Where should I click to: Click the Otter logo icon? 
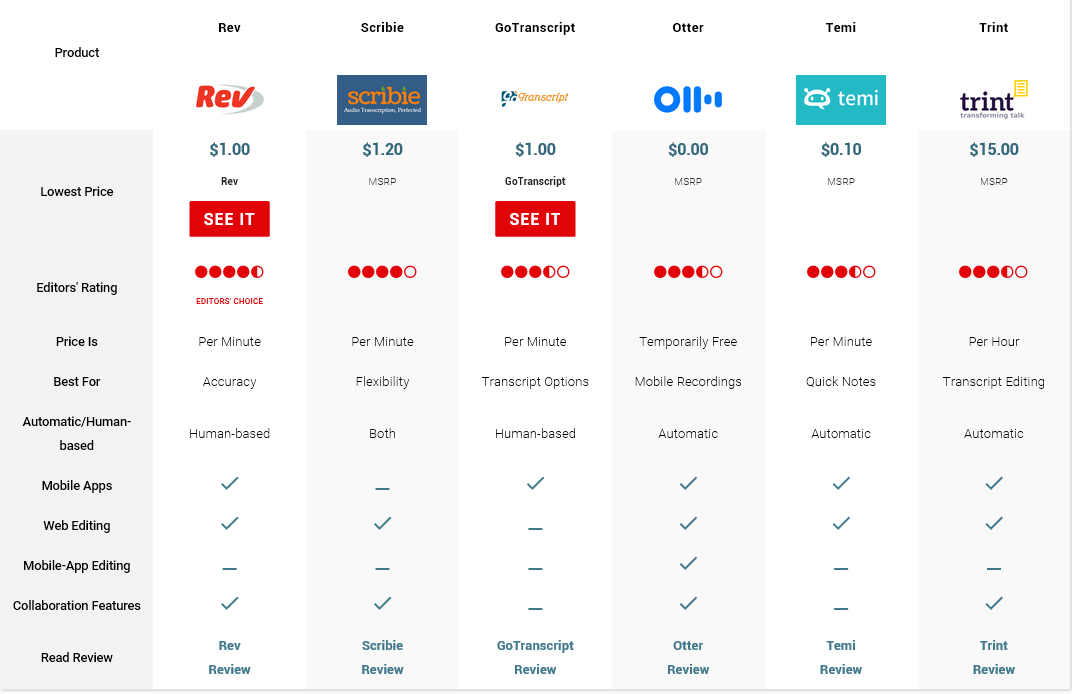click(x=688, y=99)
